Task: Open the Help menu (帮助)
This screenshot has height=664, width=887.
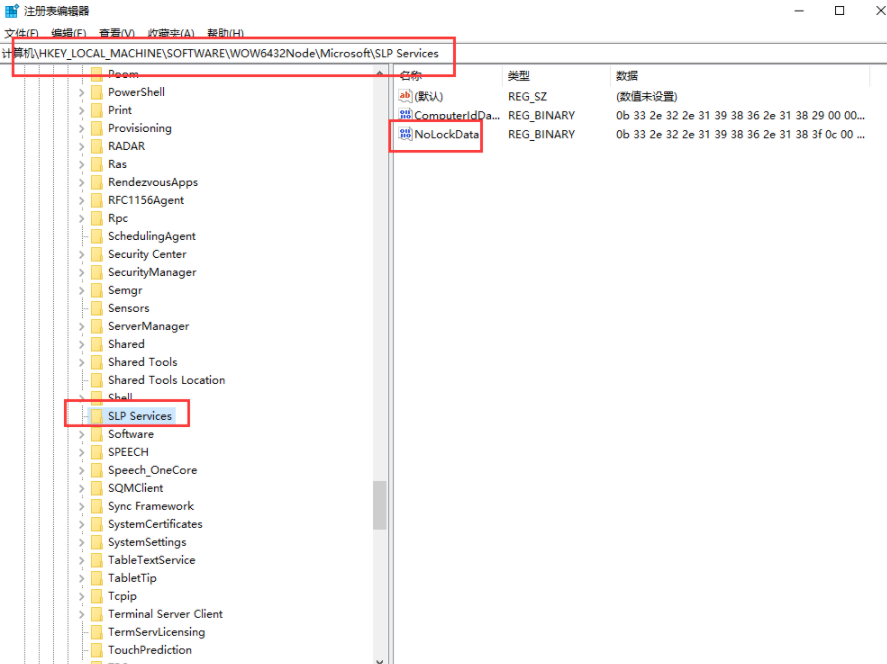Action: point(225,33)
